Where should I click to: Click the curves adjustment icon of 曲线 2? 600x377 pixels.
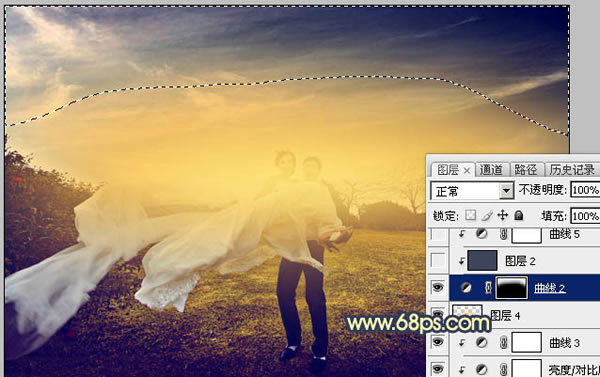coord(466,288)
